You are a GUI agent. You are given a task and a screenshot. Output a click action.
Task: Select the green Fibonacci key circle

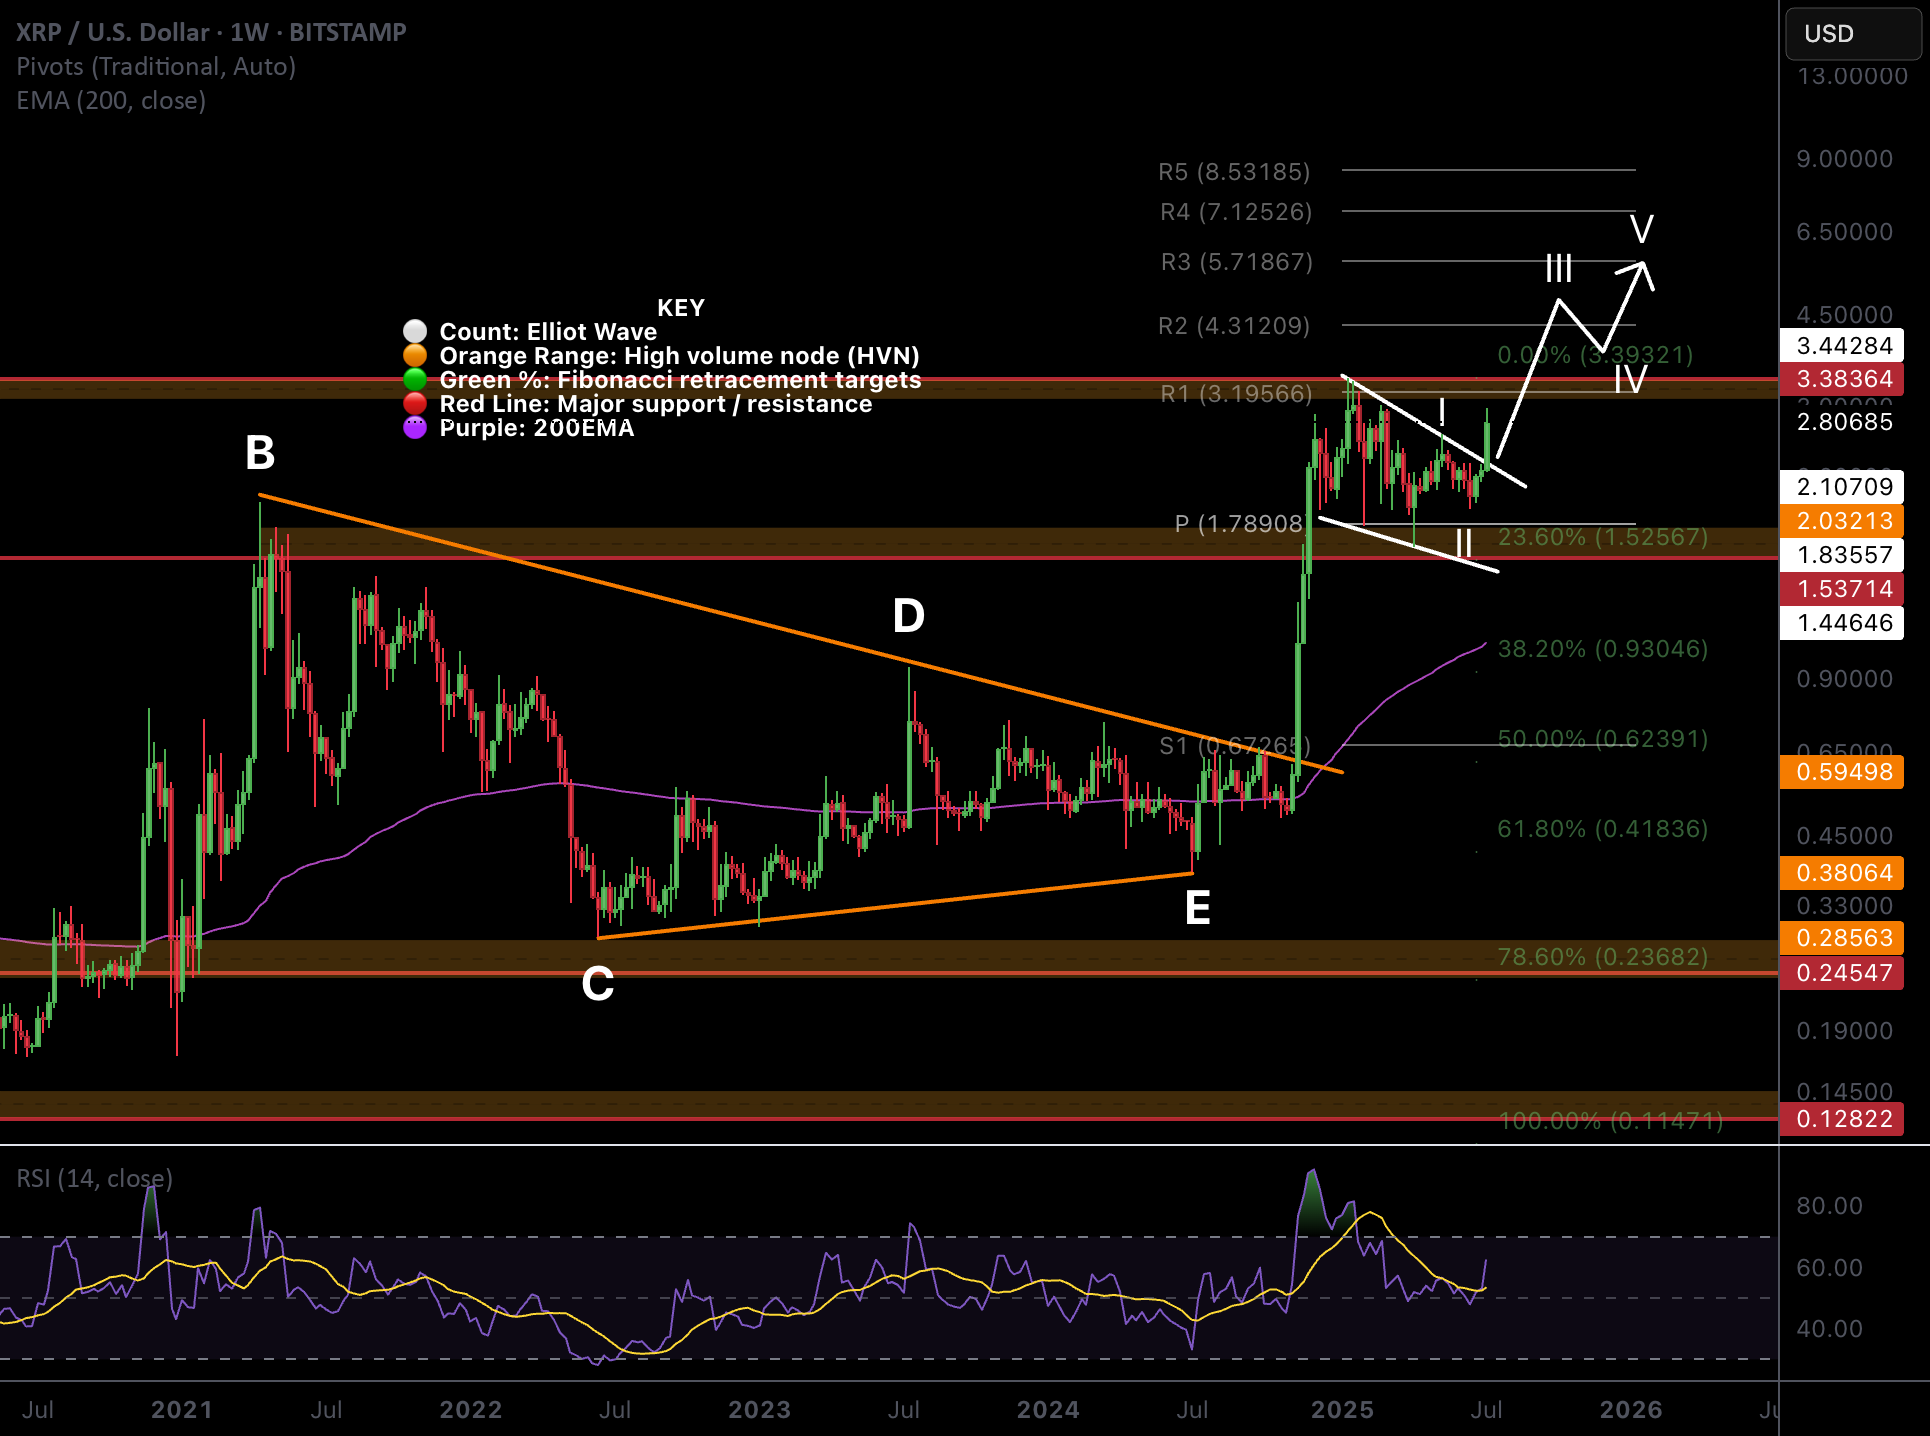point(415,379)
